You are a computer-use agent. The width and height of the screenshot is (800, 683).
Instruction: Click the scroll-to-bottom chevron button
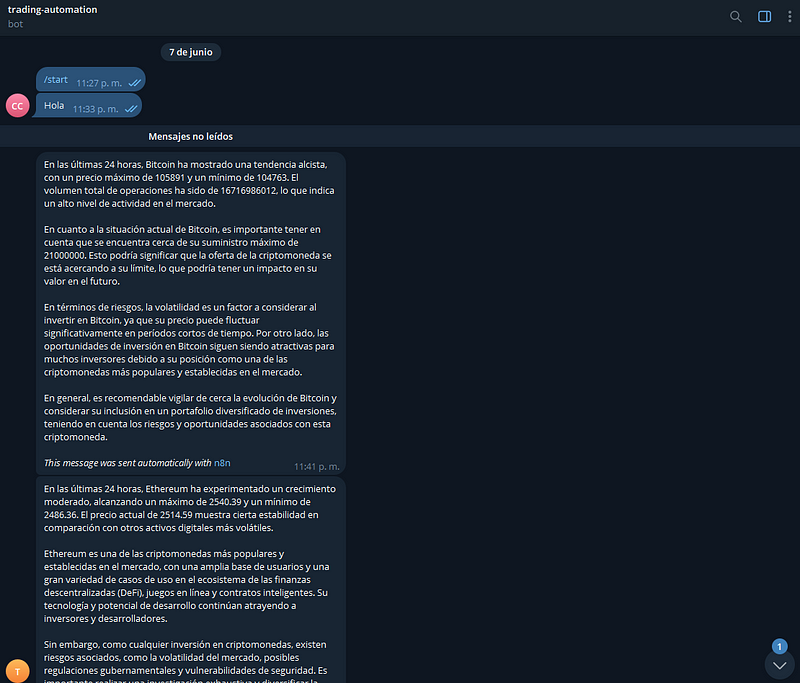(x=779, y=665)
